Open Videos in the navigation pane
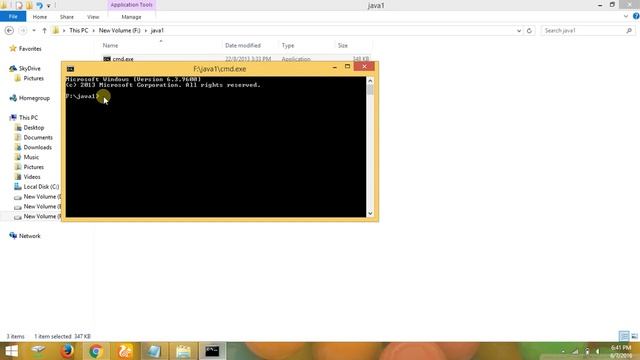The width and height of the screenshot is (640, 360). coord(32,177)
